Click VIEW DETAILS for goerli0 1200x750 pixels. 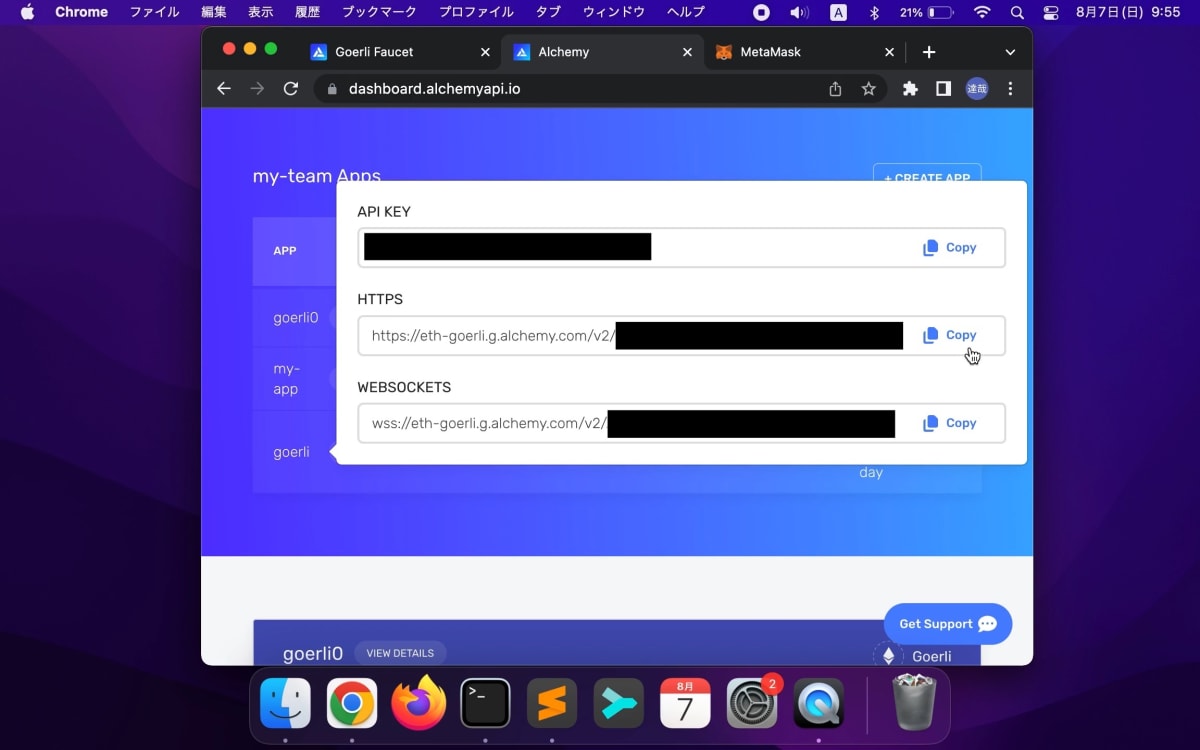click(x=400, y=653)
